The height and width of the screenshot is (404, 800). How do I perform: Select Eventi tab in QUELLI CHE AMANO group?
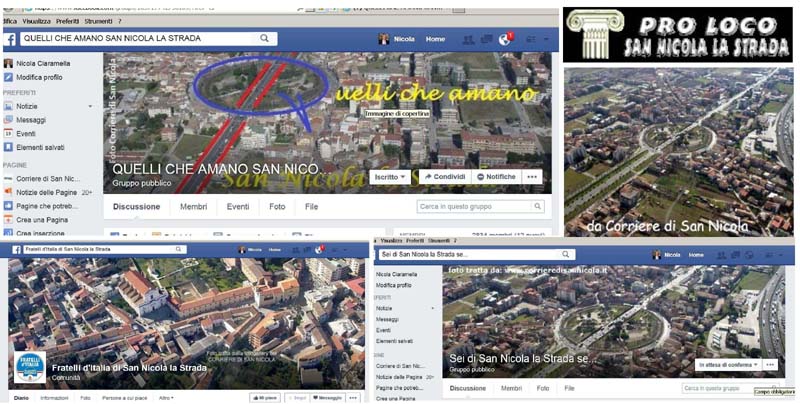coord(238,207)
